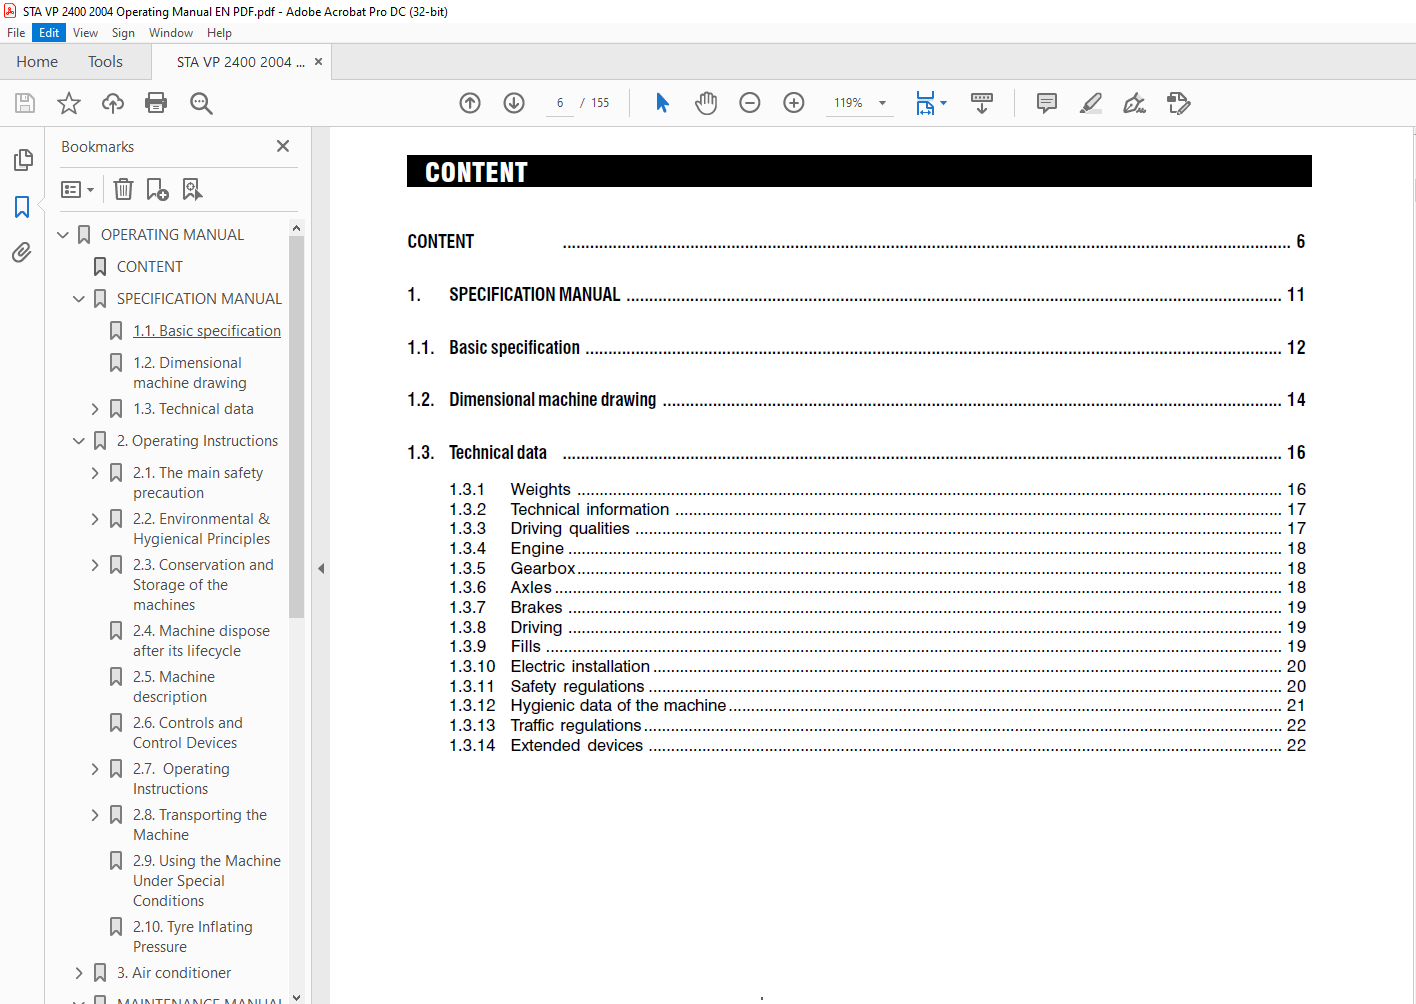Open the View menu
The height and width of the screenshot is (1004, 1416).
coord(85,33)
